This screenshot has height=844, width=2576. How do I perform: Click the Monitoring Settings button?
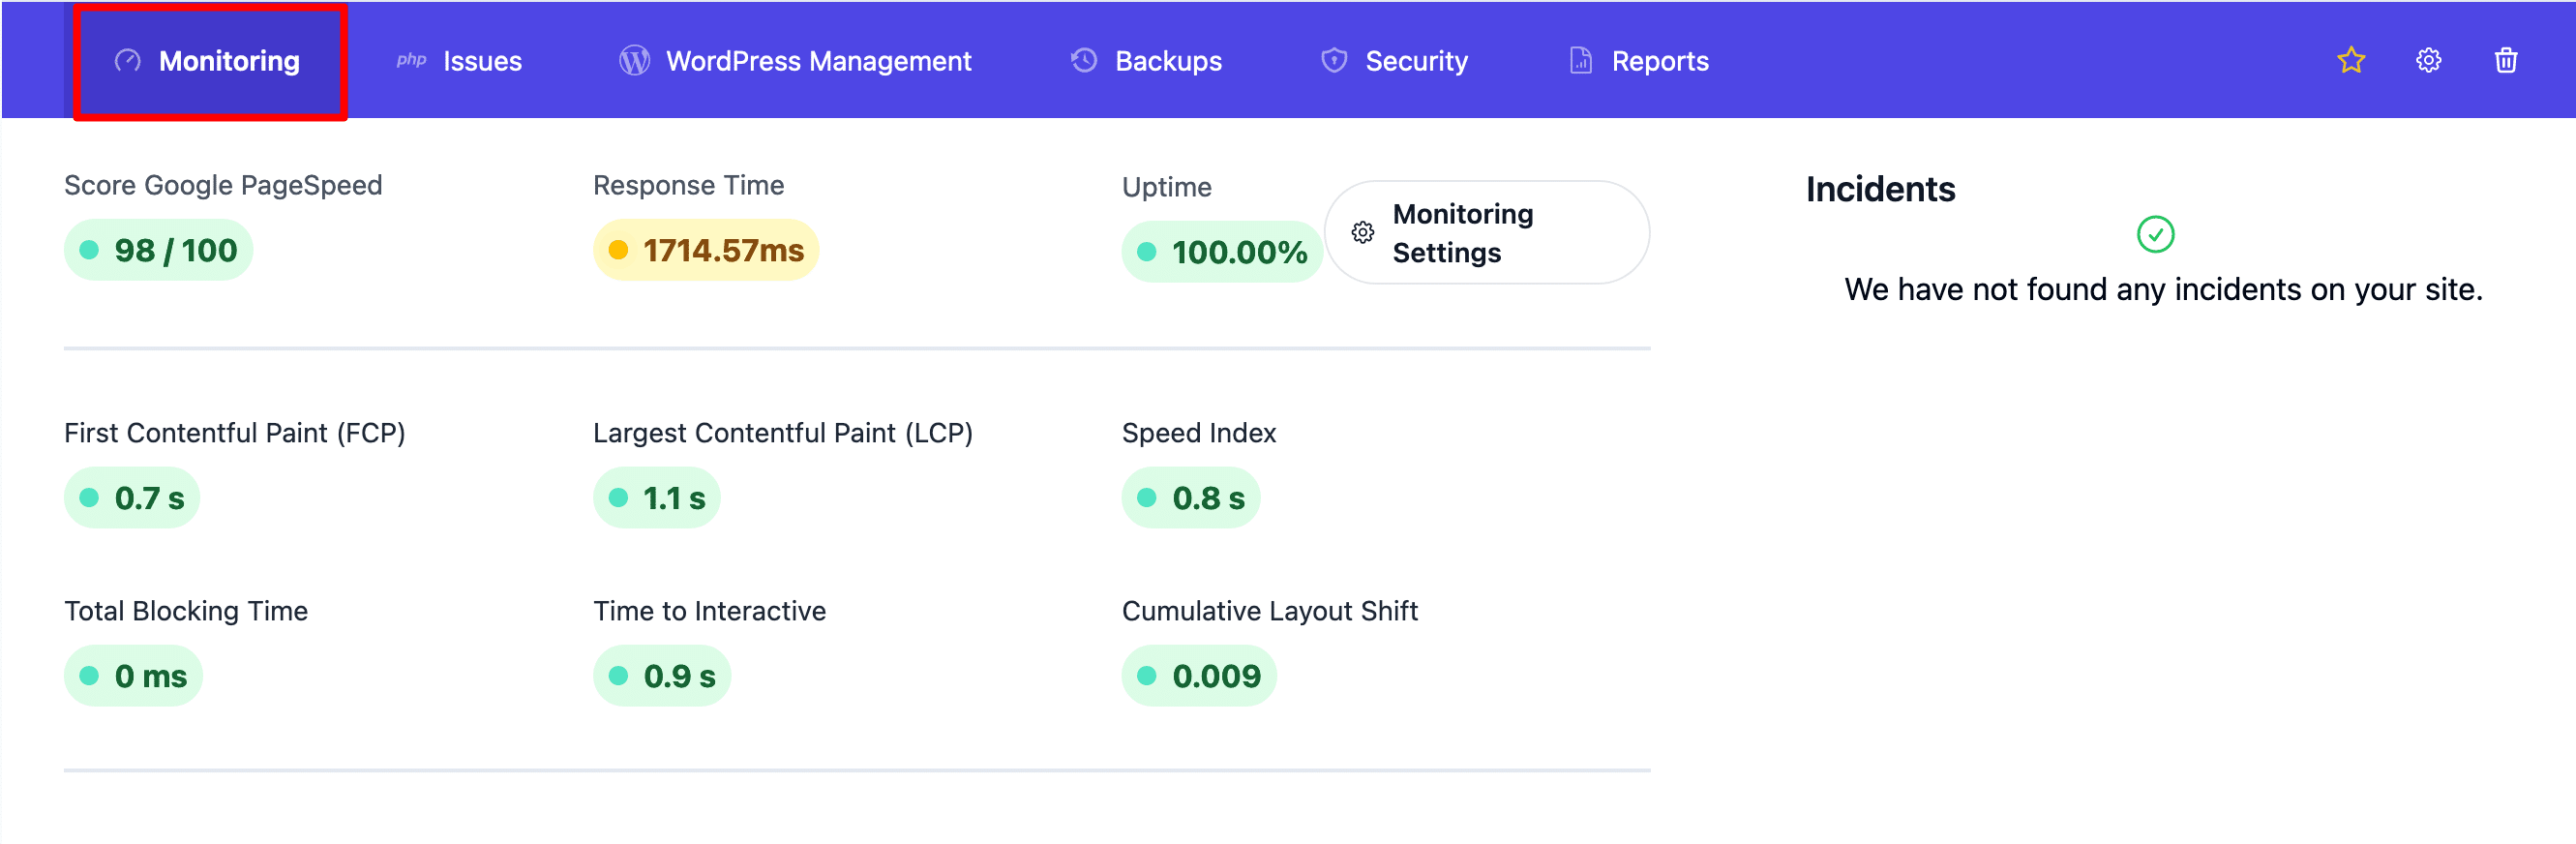pyautogui.click(x=1486, y=232)
